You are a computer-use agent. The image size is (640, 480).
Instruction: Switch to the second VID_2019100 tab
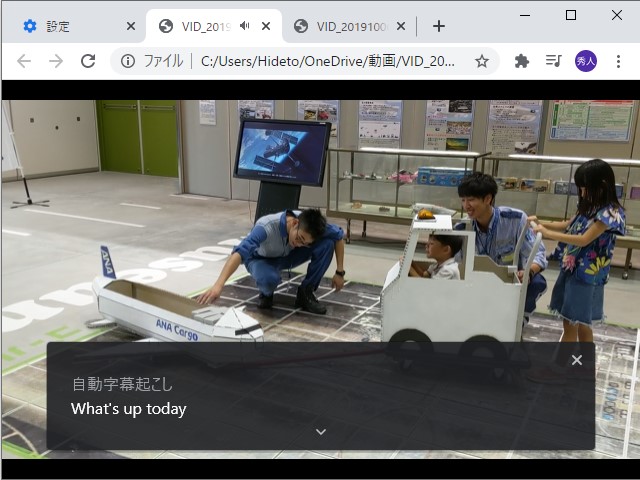tap(350, 27)
